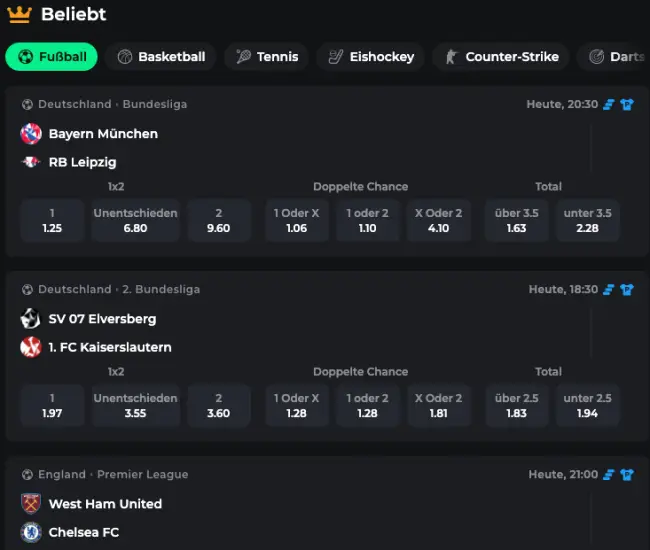Switch to the Basketball tab

[x=160, y=57]
